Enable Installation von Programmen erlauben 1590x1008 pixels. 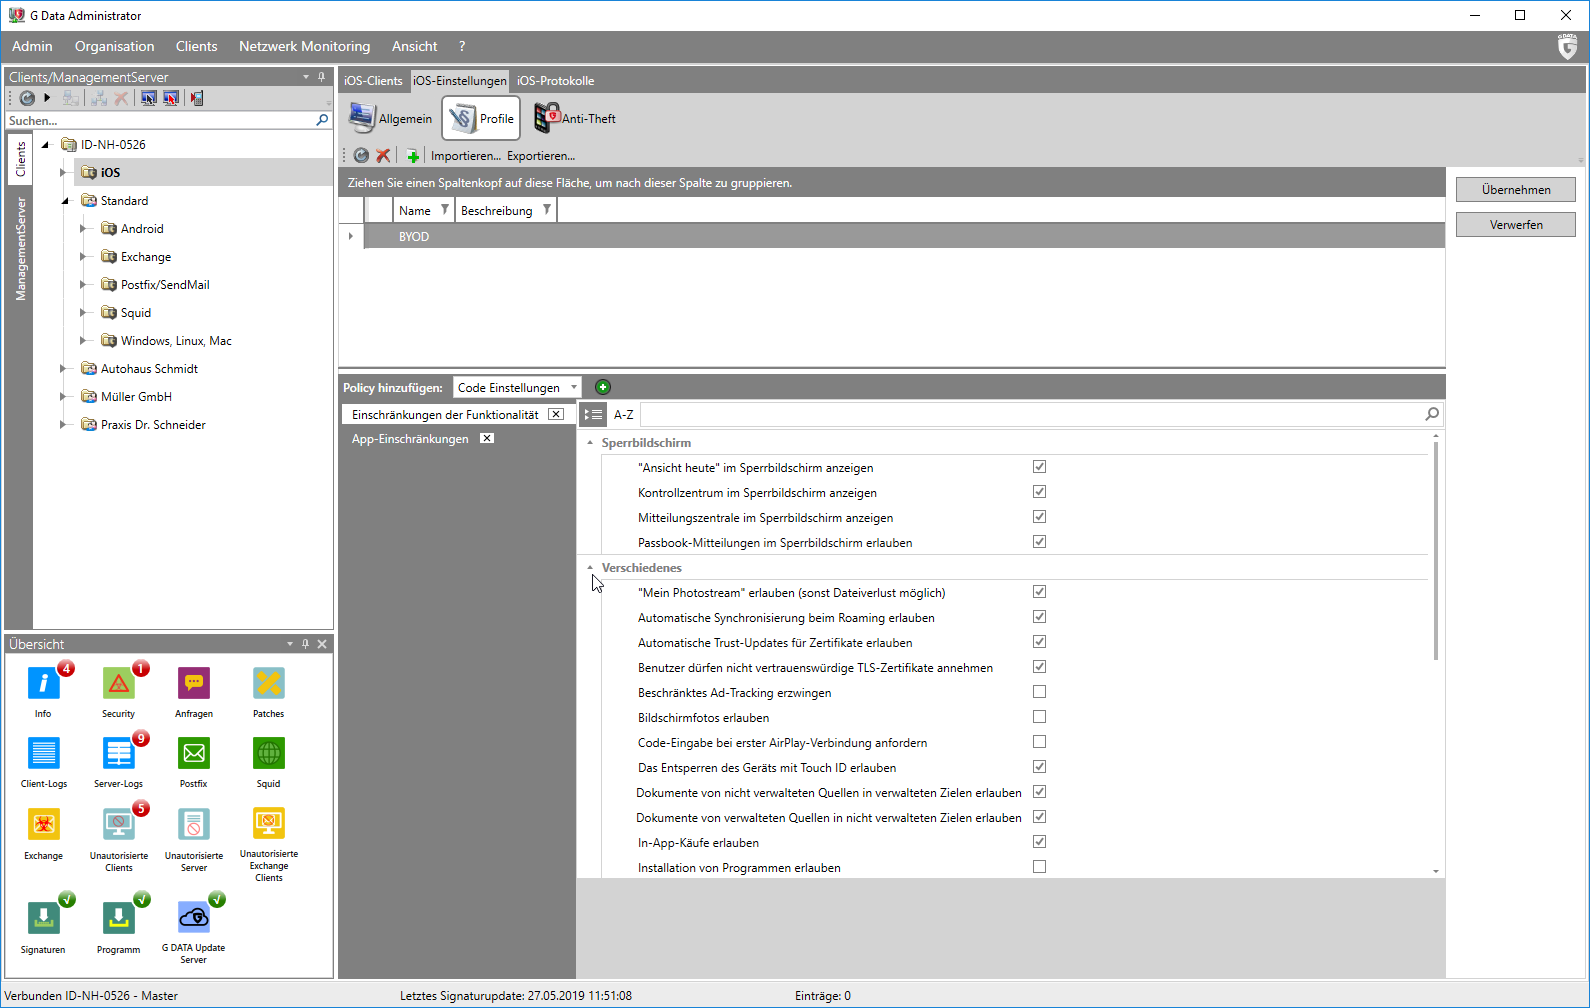[x=1039, y=867]
